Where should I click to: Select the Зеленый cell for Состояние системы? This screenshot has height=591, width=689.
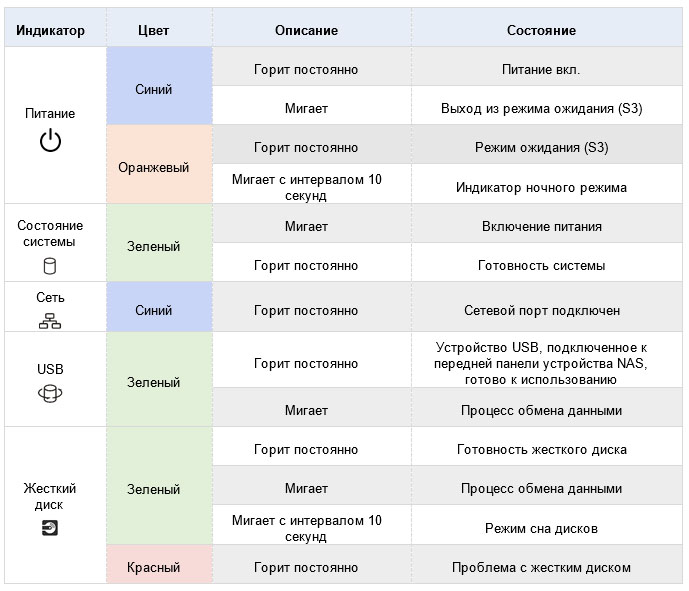pyautogui.click(x=153, y=245)
